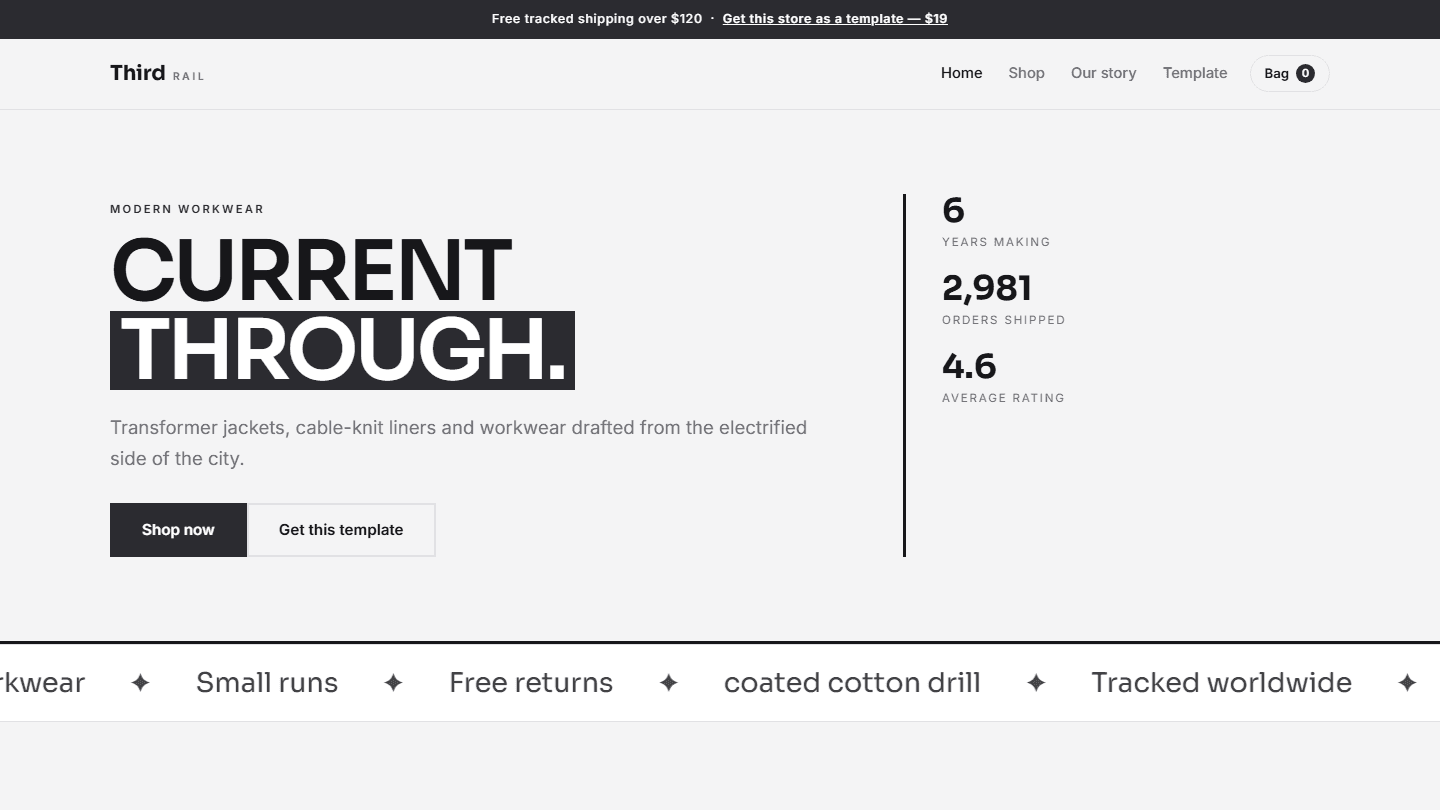Click 'Free tracked shipping over $120' text
This screenshot has width=1440, height=810.
(597, 19)
